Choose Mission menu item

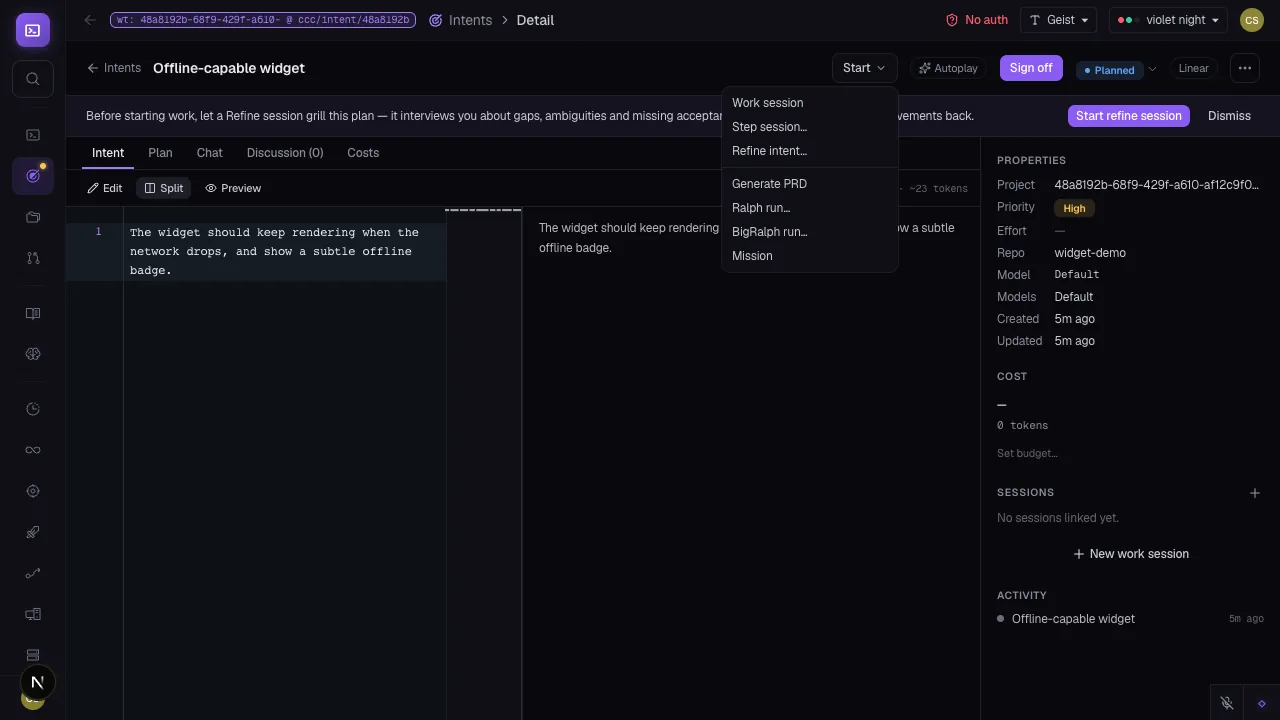809,256
